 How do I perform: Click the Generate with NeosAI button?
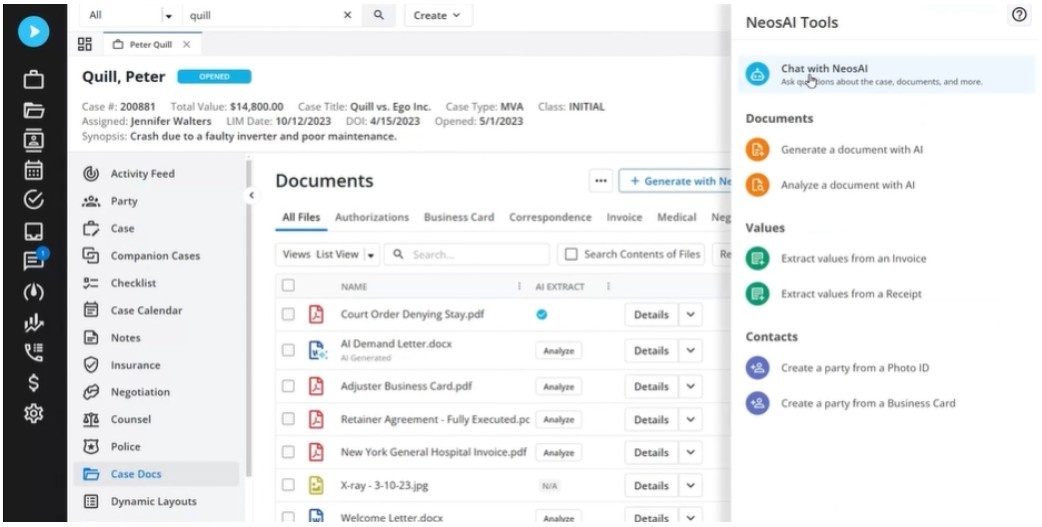[675, 181]
